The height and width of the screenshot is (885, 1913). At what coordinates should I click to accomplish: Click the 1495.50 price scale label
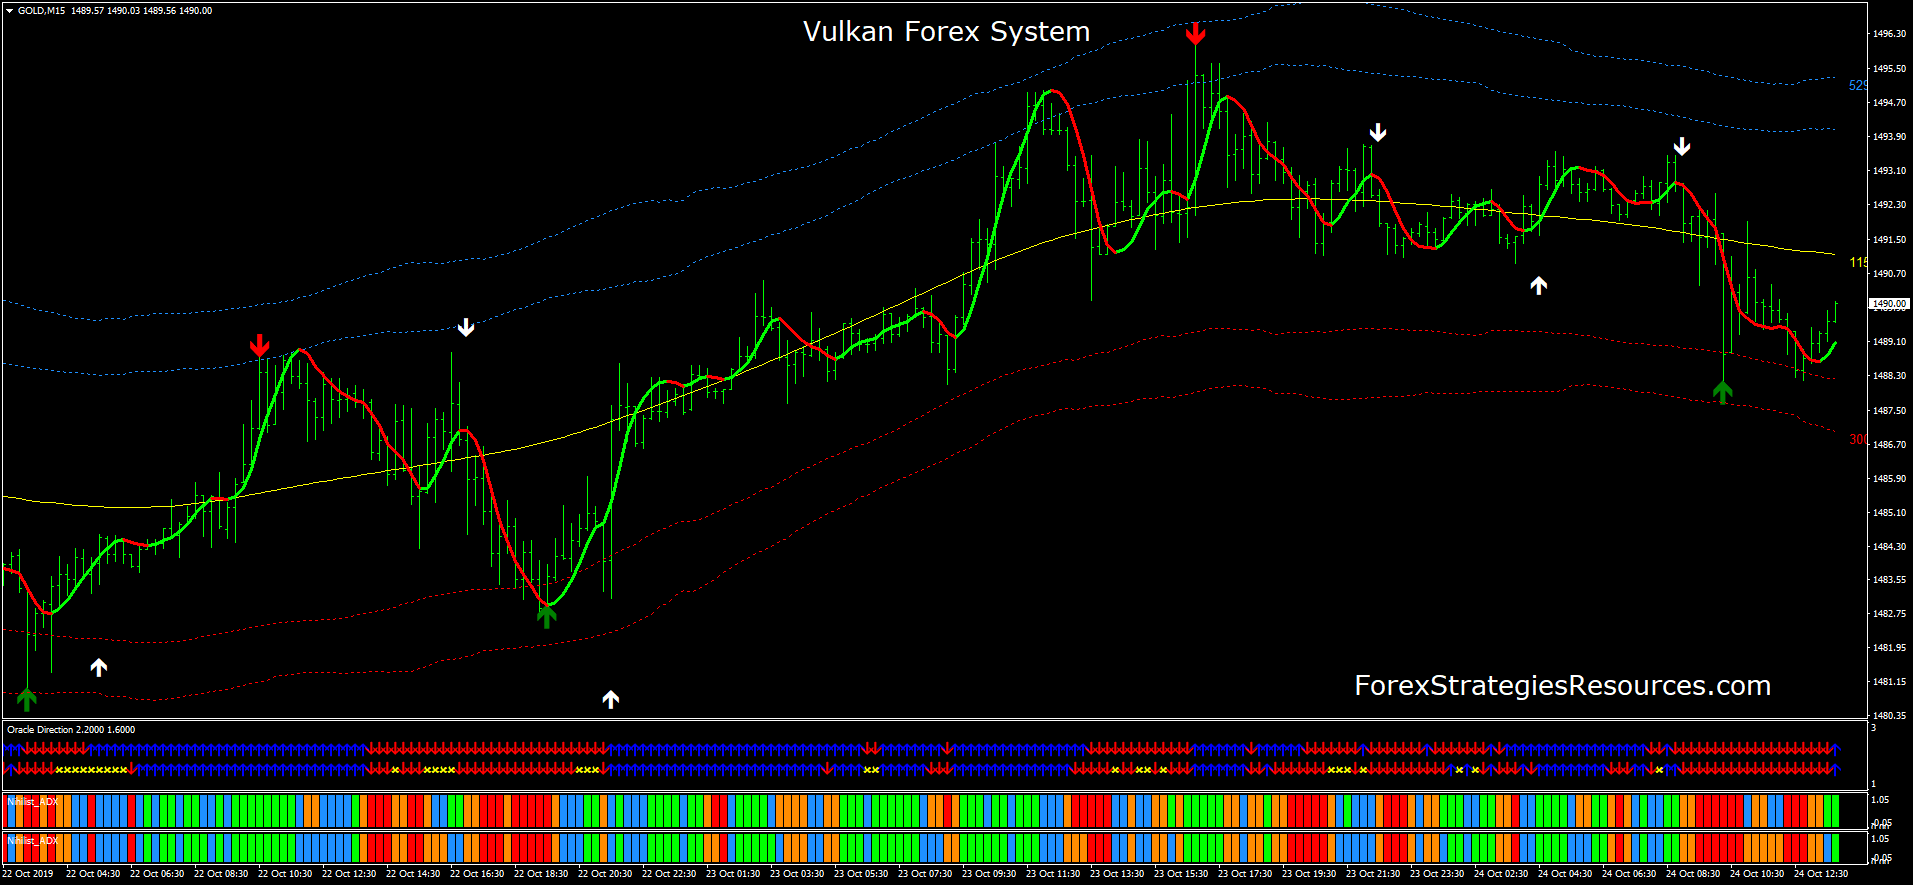pos(1889,69)
